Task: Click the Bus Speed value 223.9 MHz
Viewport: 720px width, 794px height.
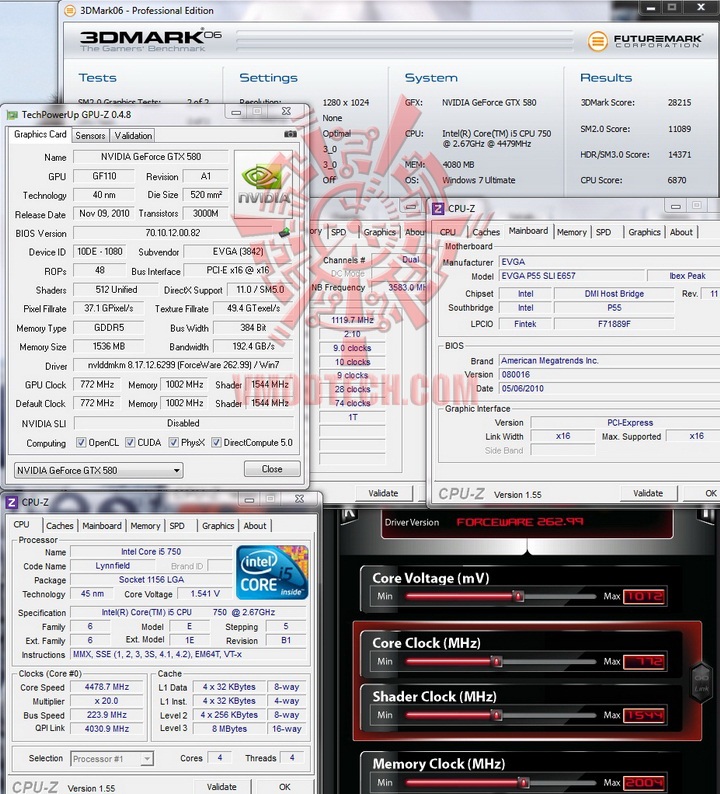Action: click(x=107, y=714)
